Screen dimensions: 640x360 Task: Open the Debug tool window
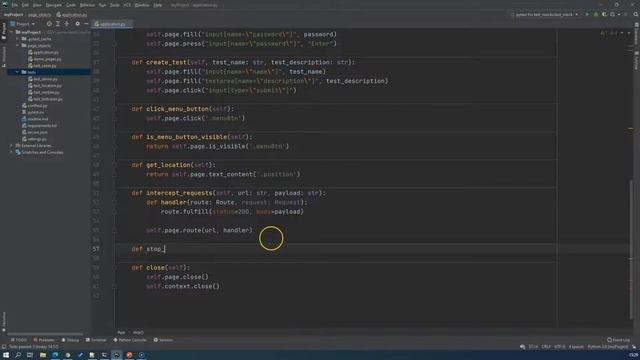[70, 340]
